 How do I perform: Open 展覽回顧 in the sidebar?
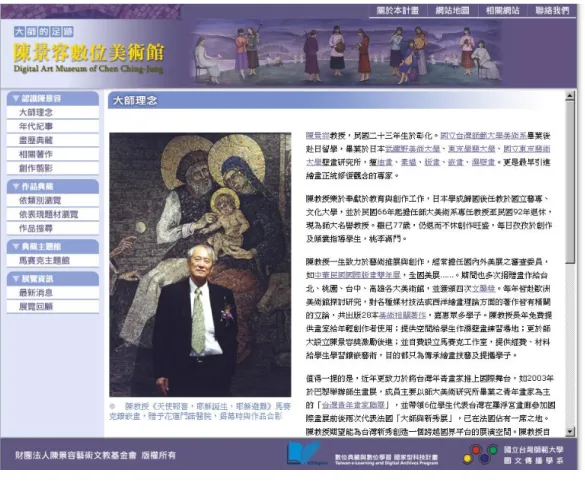53,307
